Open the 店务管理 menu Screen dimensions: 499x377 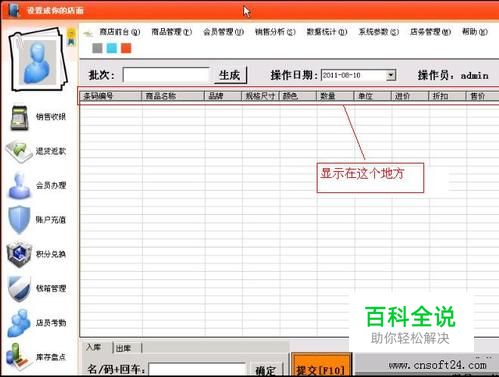point(430,32)
